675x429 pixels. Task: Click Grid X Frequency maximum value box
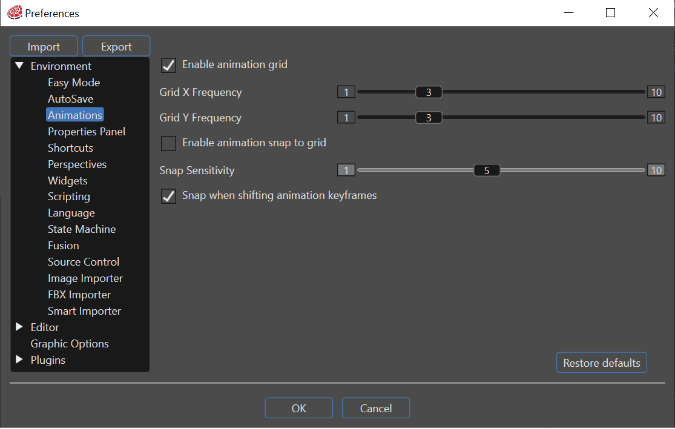(656, 92)
